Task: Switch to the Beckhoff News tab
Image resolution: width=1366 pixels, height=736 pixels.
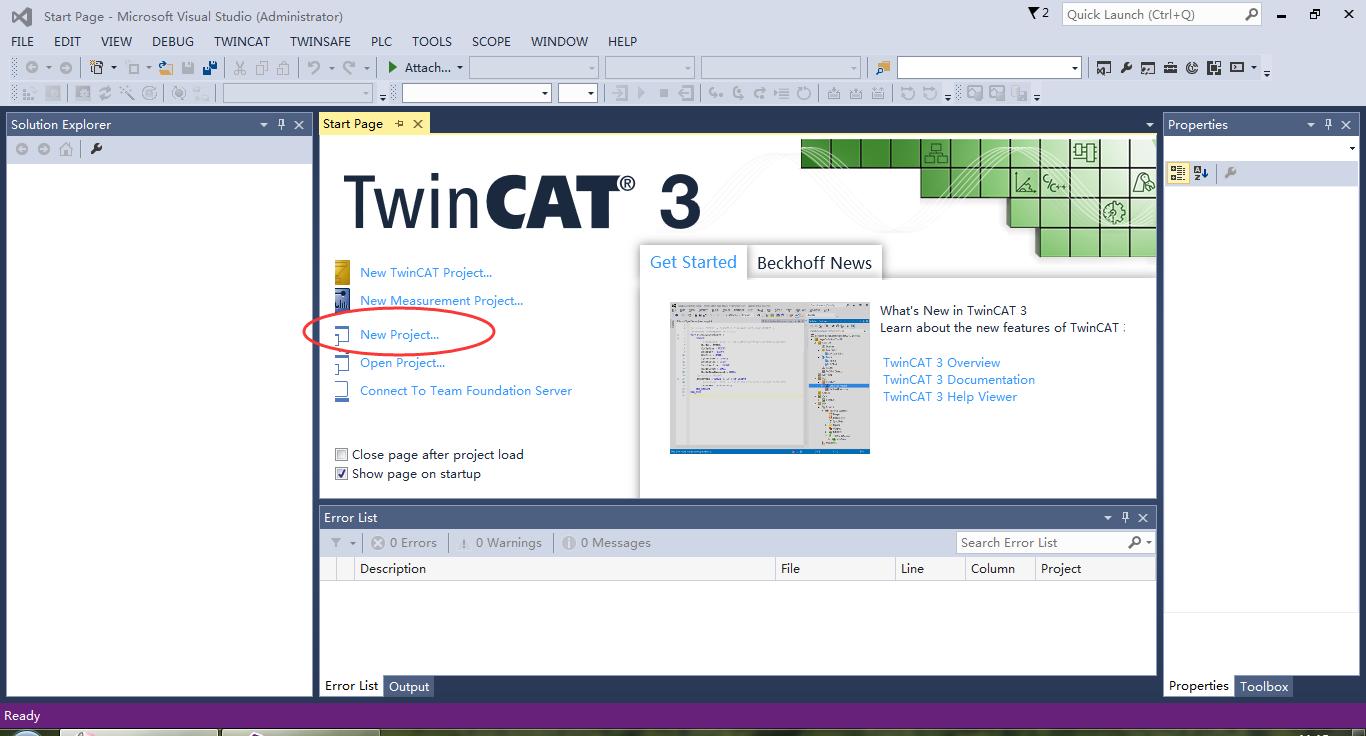Action: tap(814, 263)
